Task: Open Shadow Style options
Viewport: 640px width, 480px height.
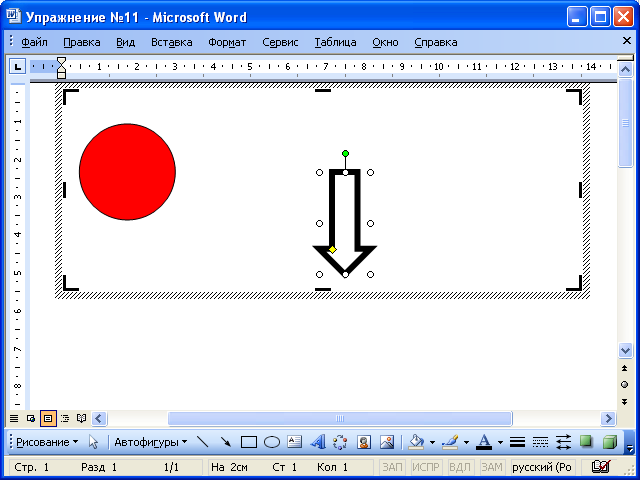Action: click(586, 442)
